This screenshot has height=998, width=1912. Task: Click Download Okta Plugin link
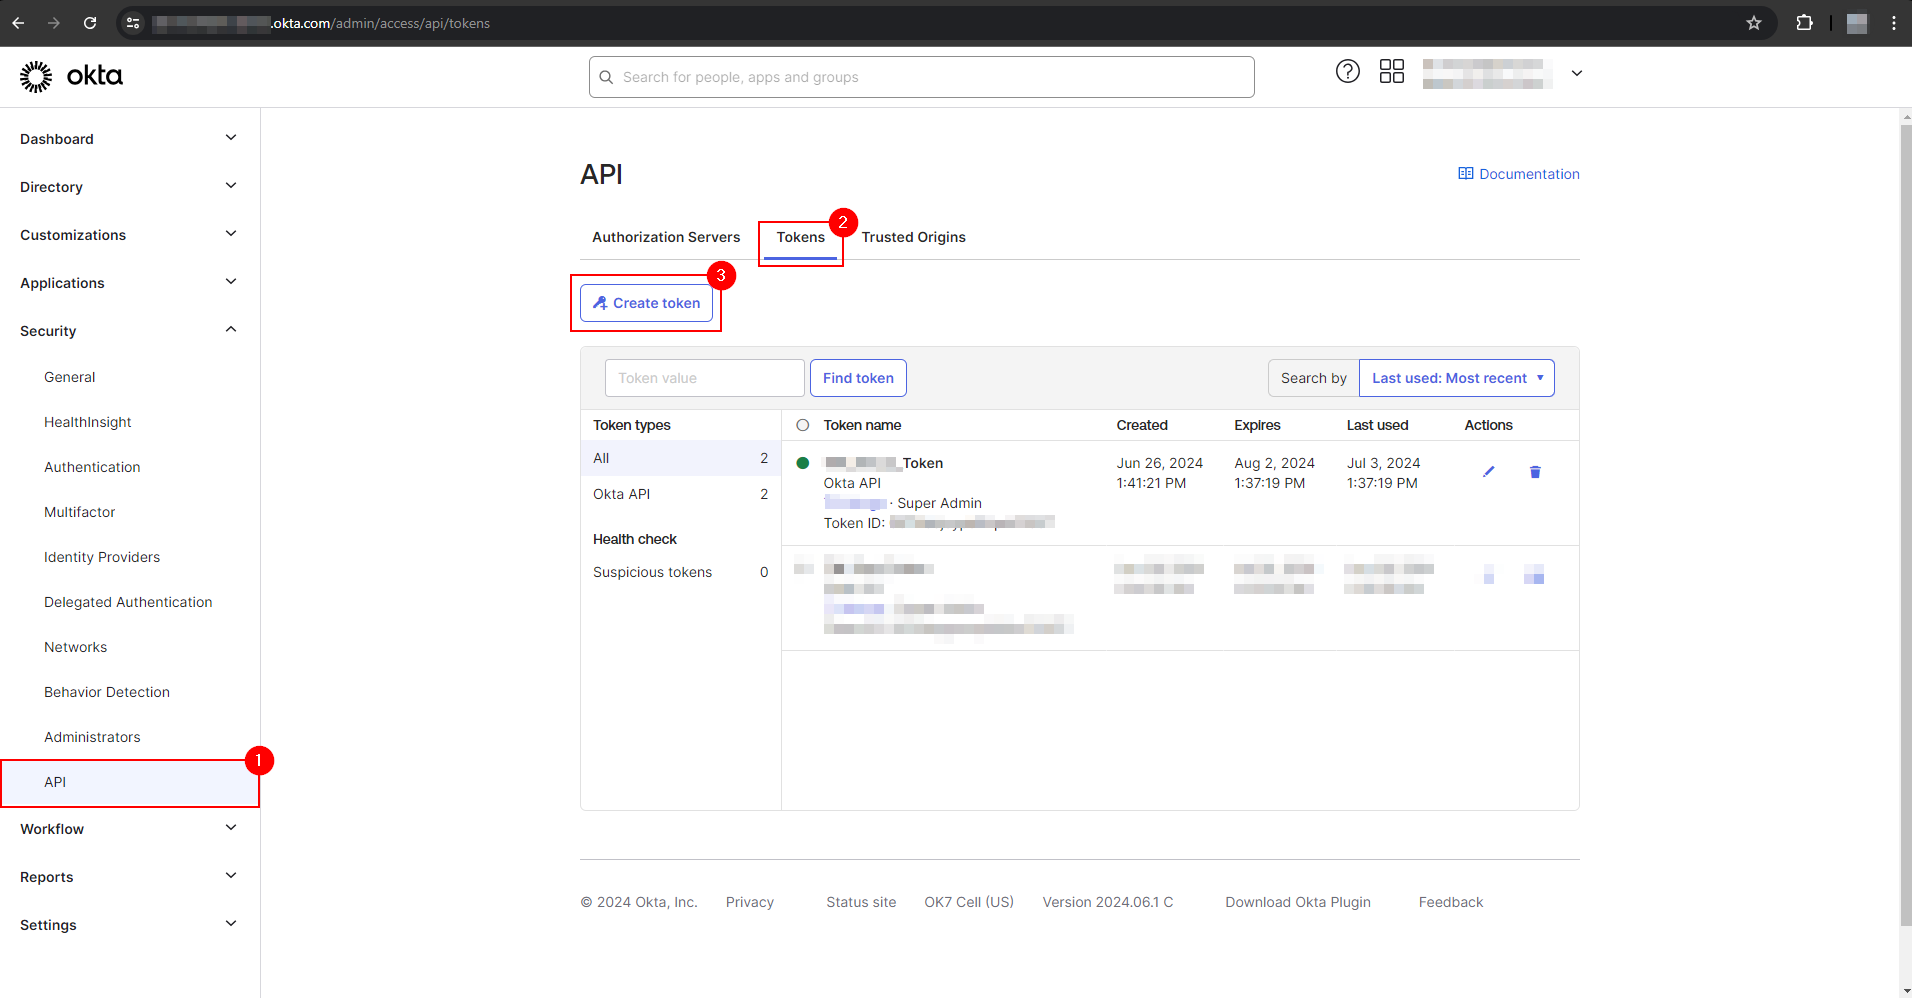click(x=1298, y=902)
